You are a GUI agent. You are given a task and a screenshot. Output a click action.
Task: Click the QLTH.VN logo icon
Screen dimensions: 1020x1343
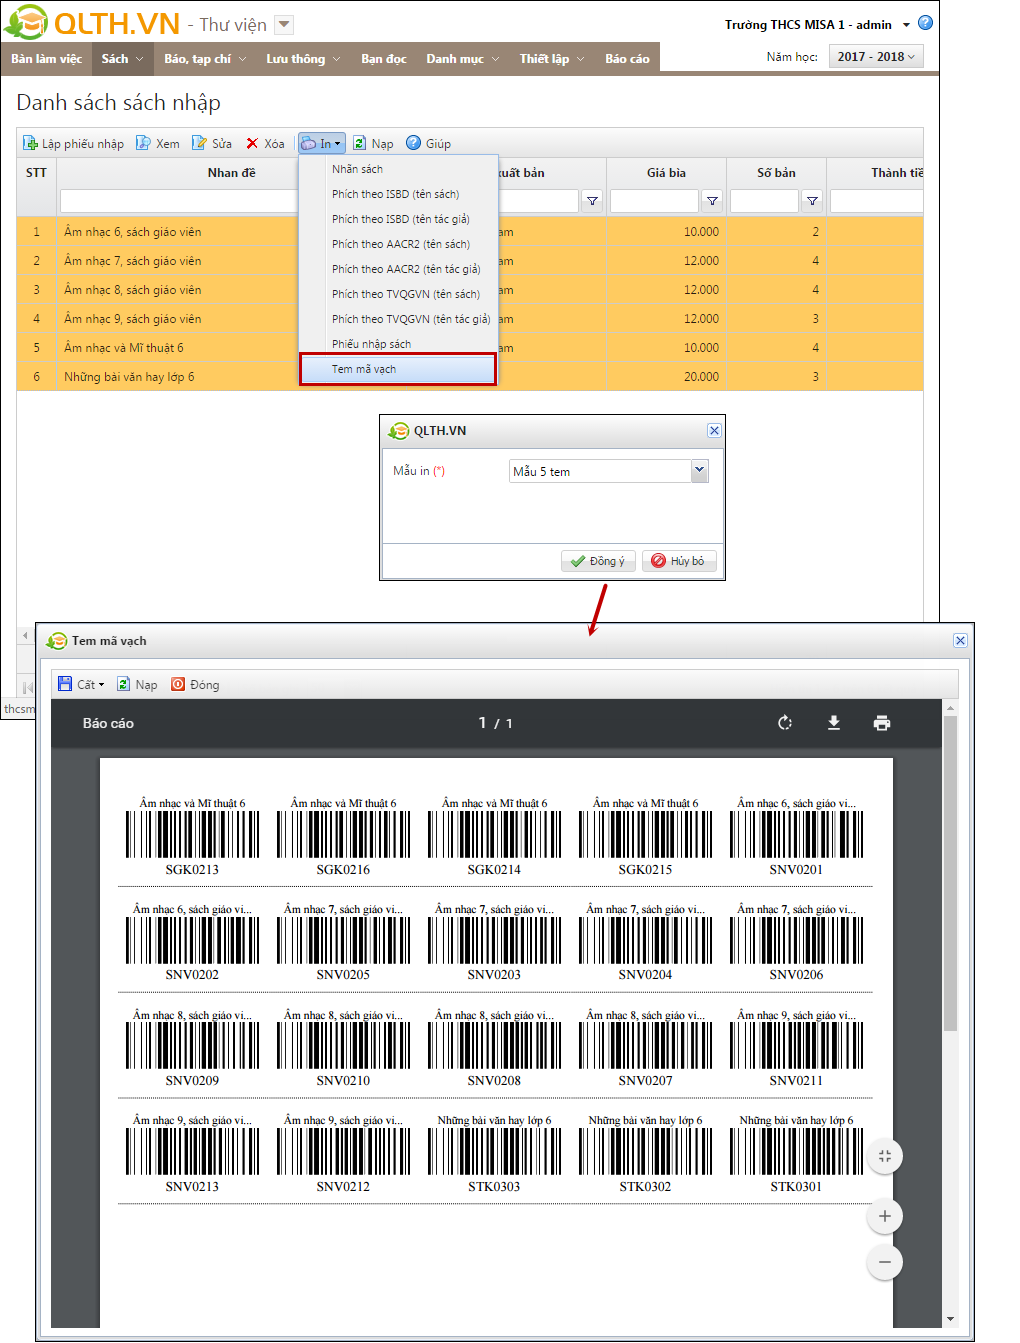[26, 22]
